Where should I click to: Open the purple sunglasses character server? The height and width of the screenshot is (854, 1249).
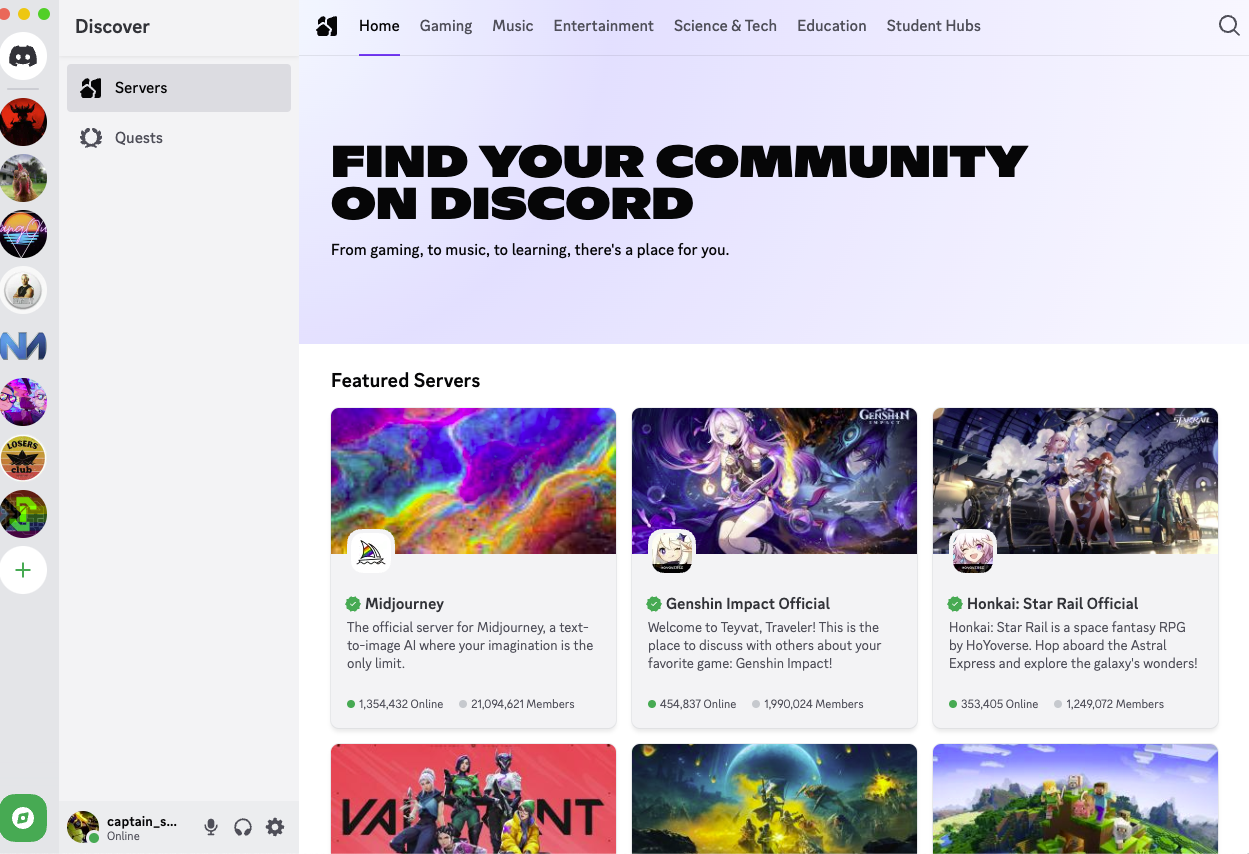coord(23,402)
